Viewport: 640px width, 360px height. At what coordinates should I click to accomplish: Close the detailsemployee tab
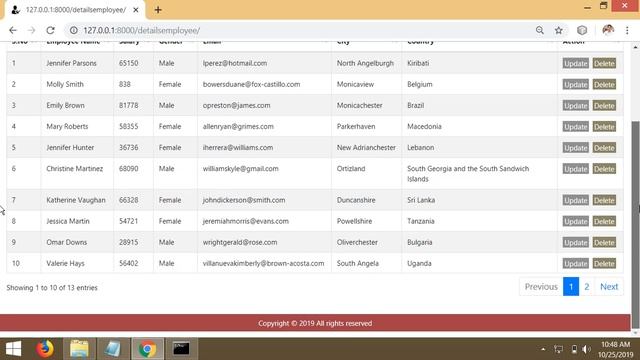[136, 10]
